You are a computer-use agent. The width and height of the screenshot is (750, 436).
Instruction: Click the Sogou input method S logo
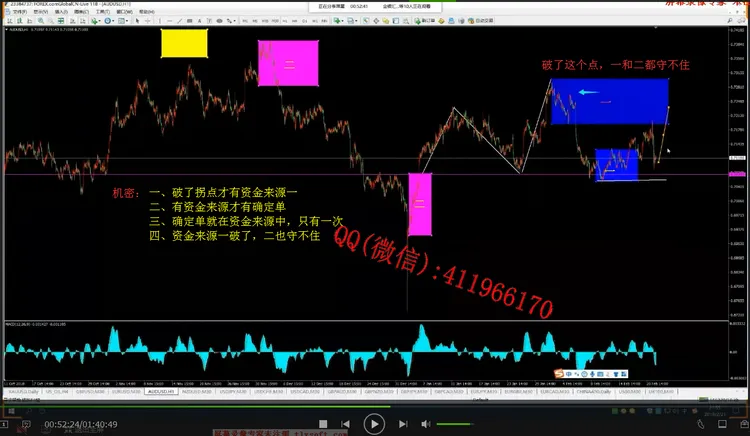(559, 373)
